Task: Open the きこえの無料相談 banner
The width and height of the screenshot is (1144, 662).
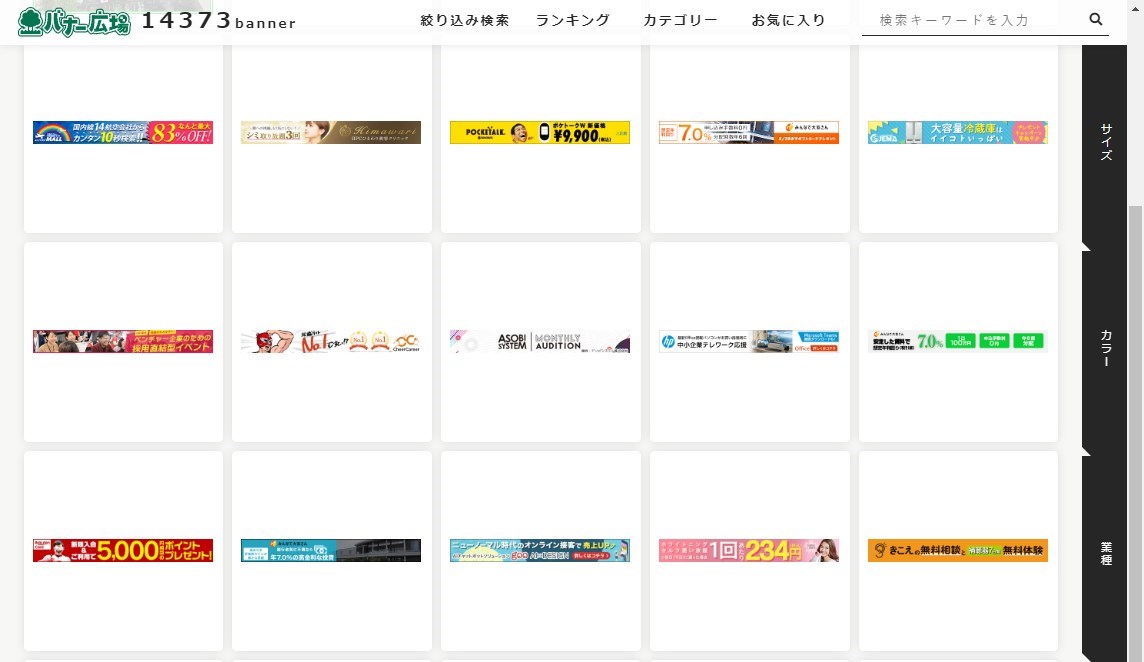Action: (x=958, y=550)
